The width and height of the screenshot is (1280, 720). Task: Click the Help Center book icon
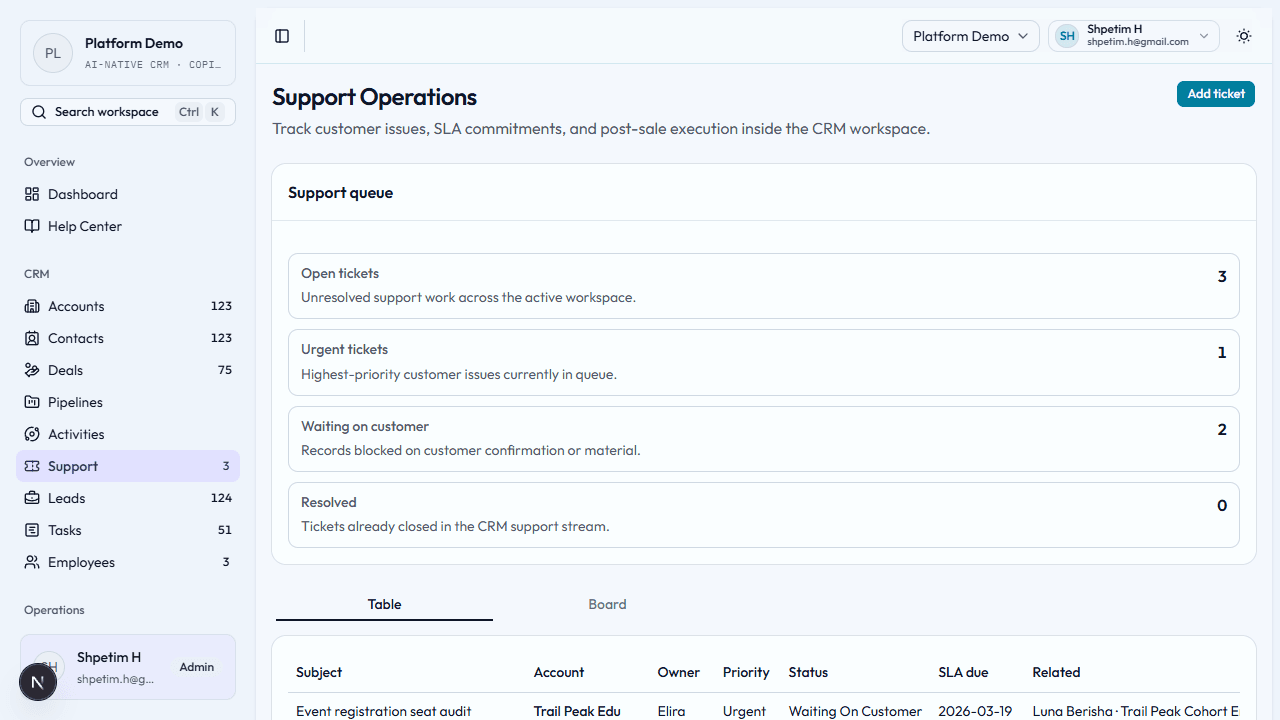click(x=32, y=226)
